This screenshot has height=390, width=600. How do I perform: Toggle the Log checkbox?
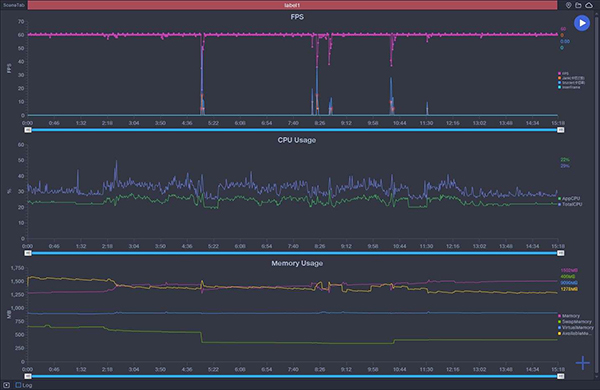(x=18, y=385)
